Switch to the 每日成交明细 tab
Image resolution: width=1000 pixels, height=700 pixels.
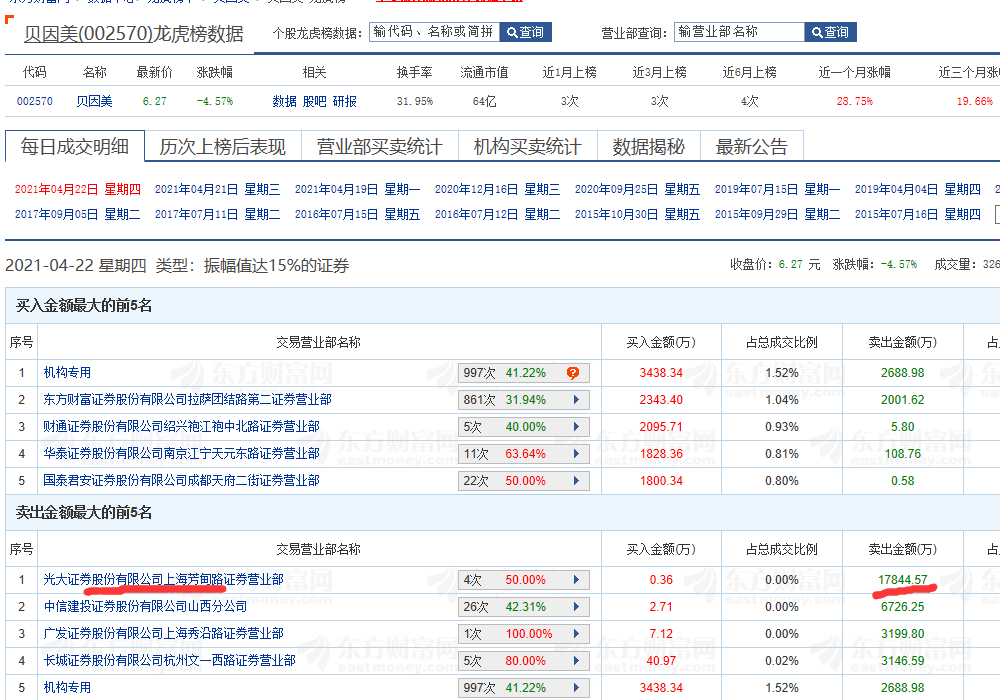[75, 147]
